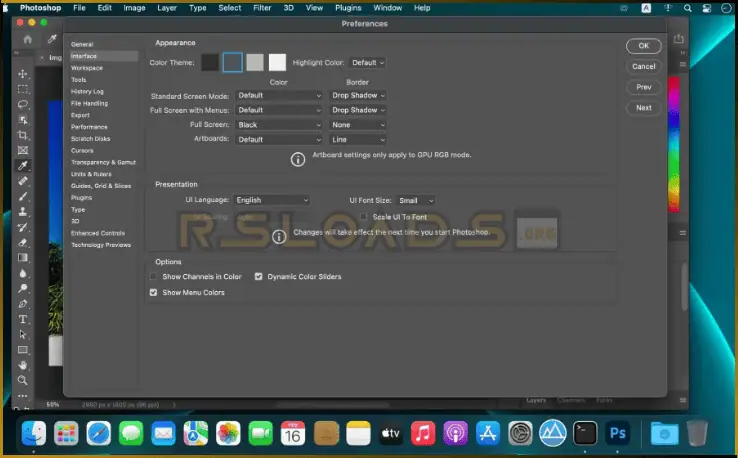
Task: Select the Lasso tool
Action: pyautogui.click(x=23, y=104)
